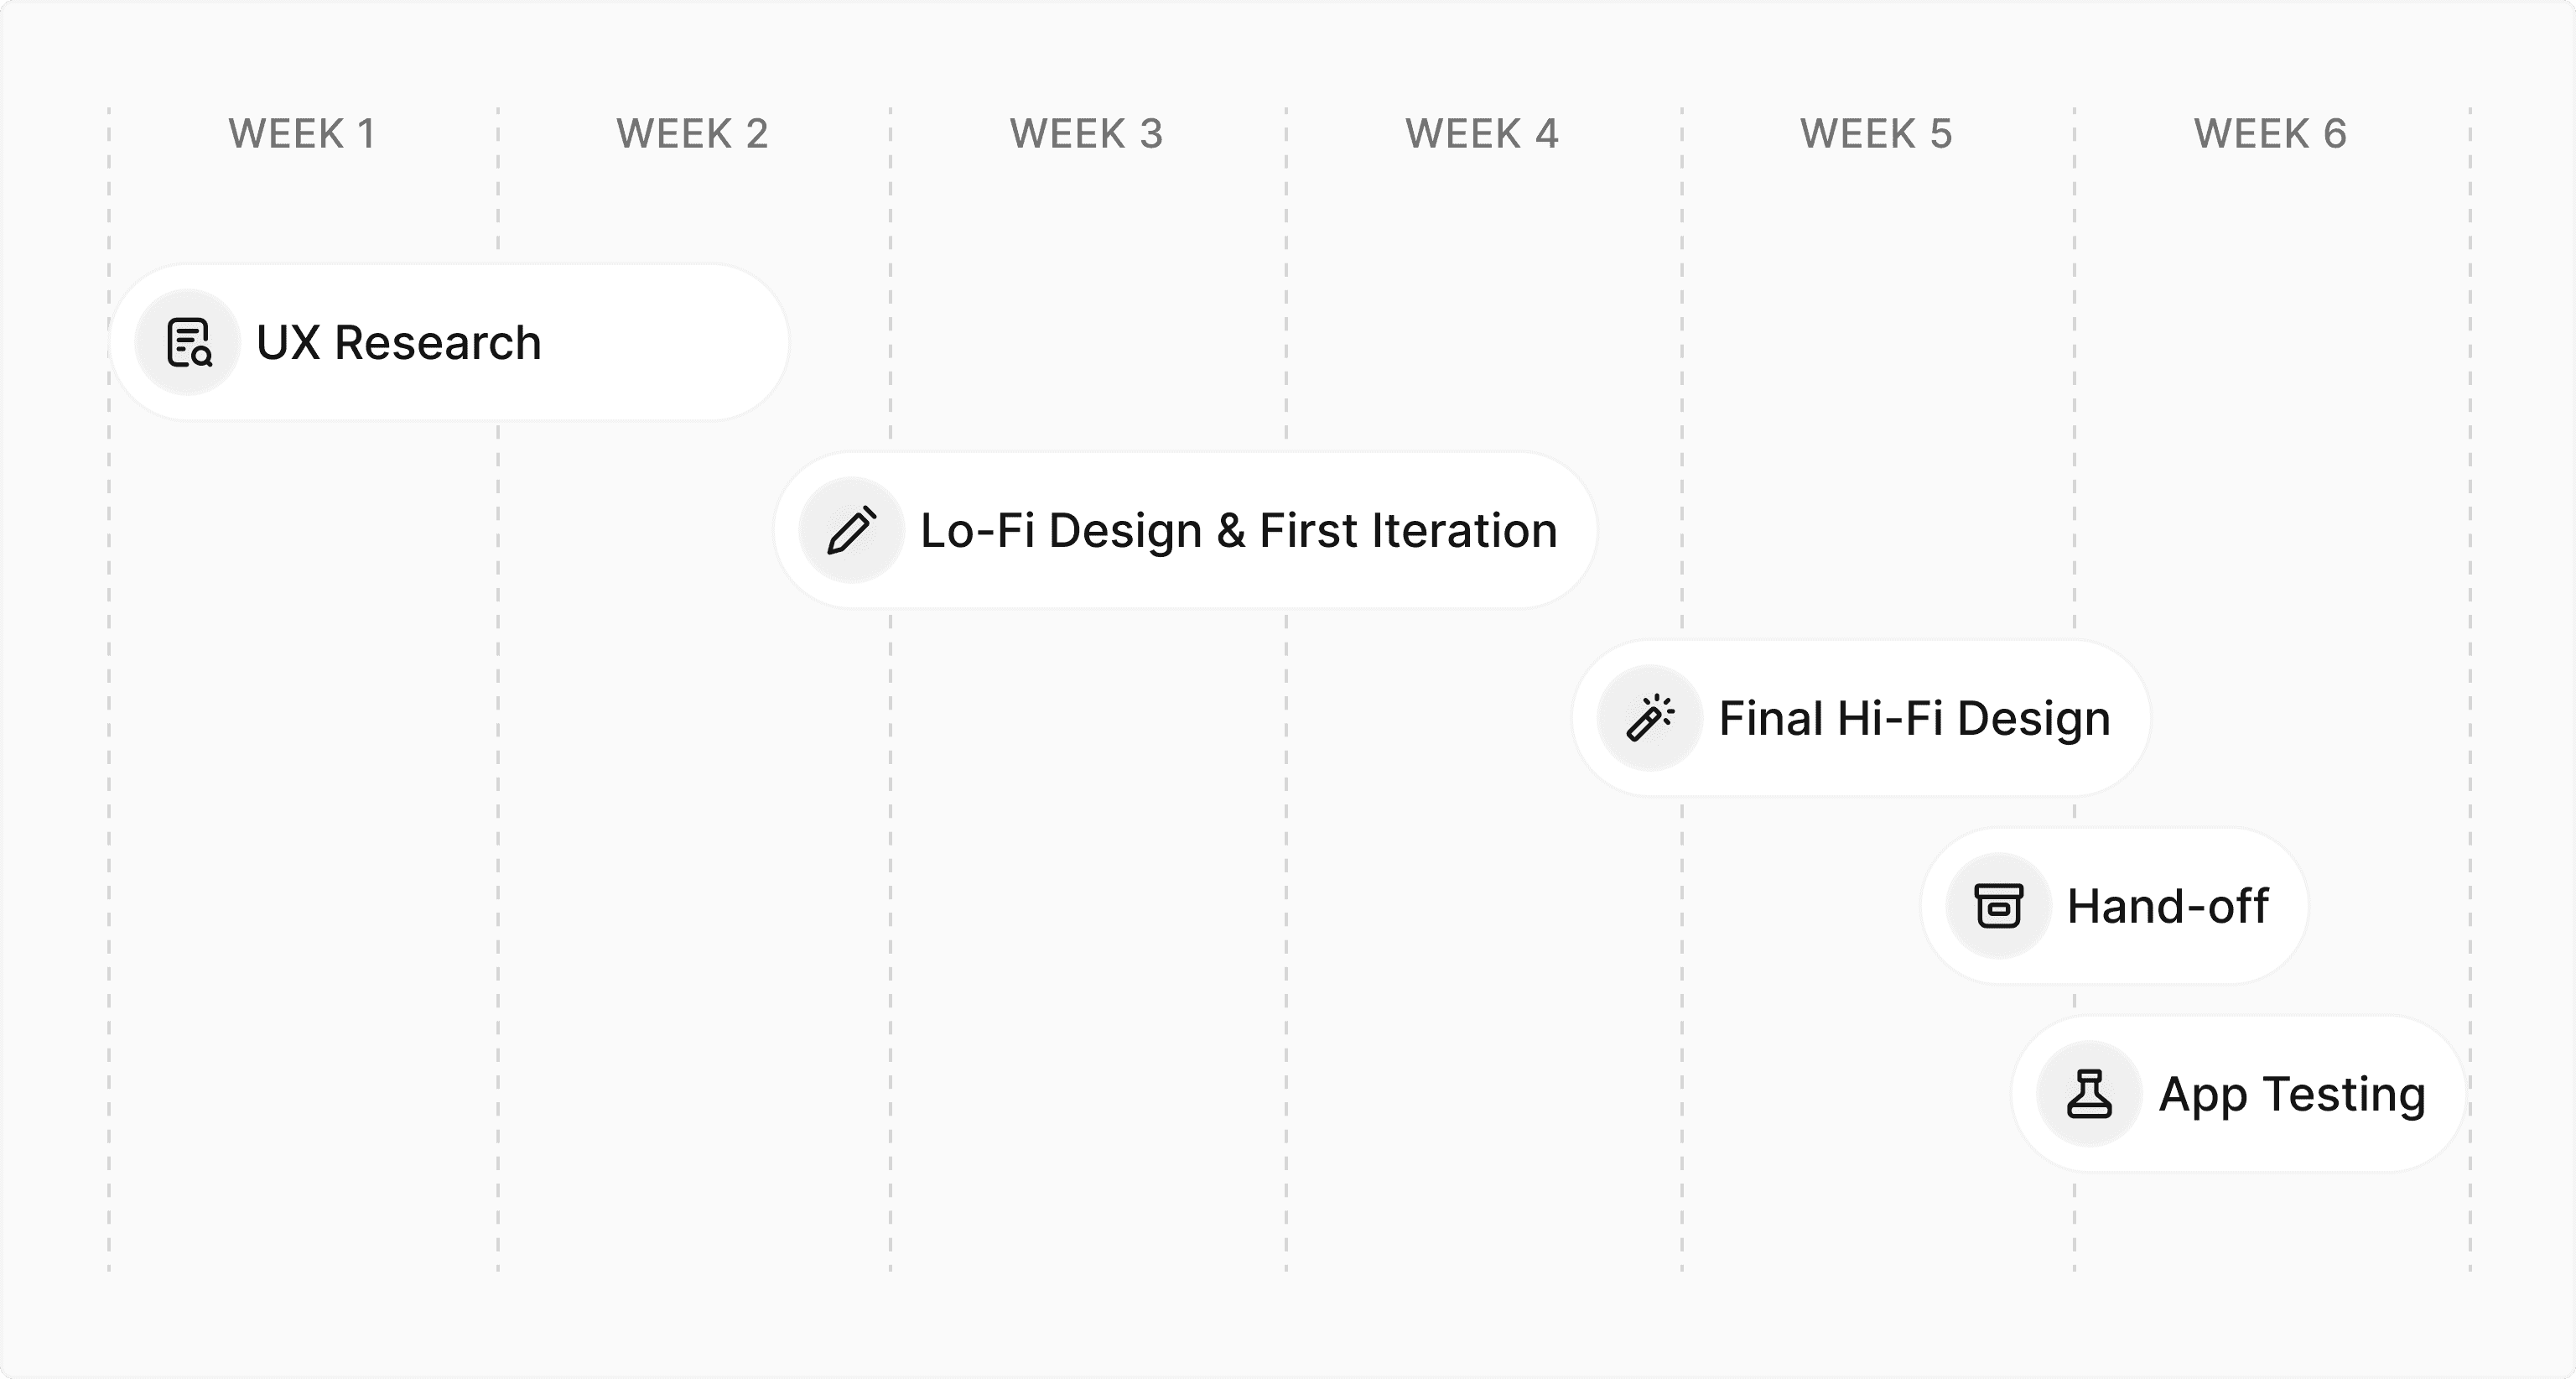The image size is (2576, 1379).
Task: Select the Lo-Fi Design & First Iteration bar
Action: [x=1186, y=530]
